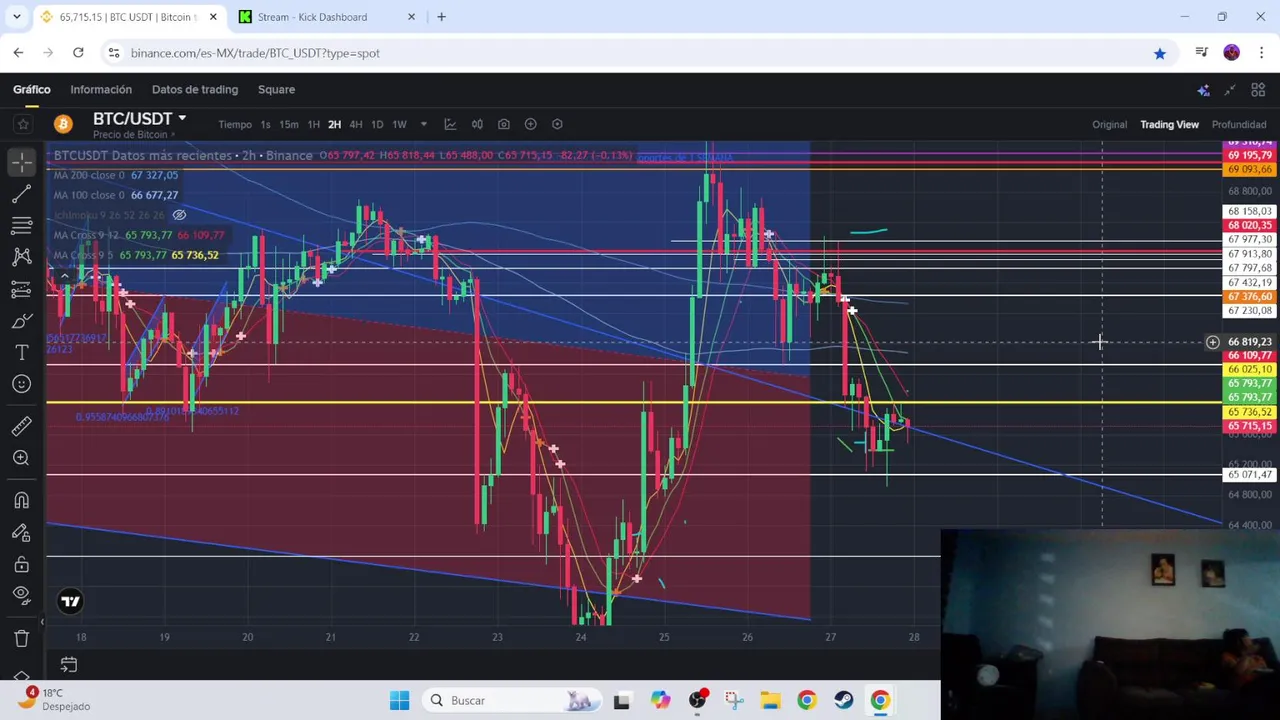Click the browser address bar URL
Screen dimensions: 1280x720
(x=255, y=53)
